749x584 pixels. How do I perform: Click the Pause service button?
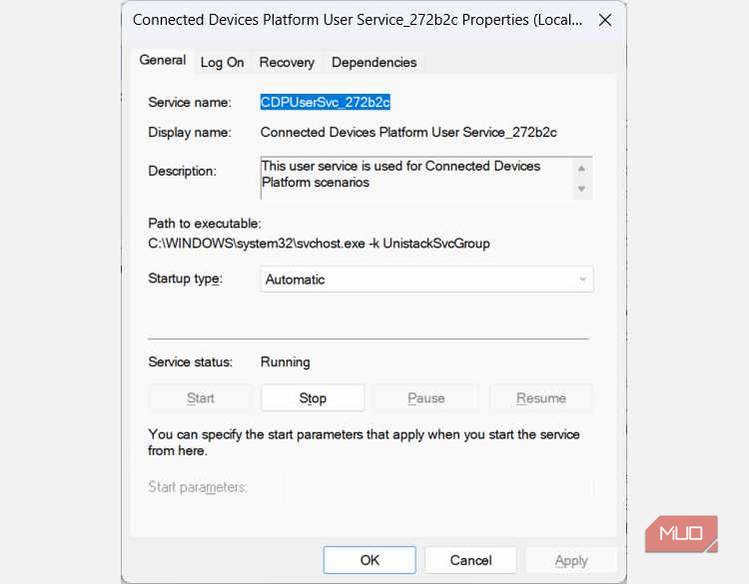click(x=426, y=398)
